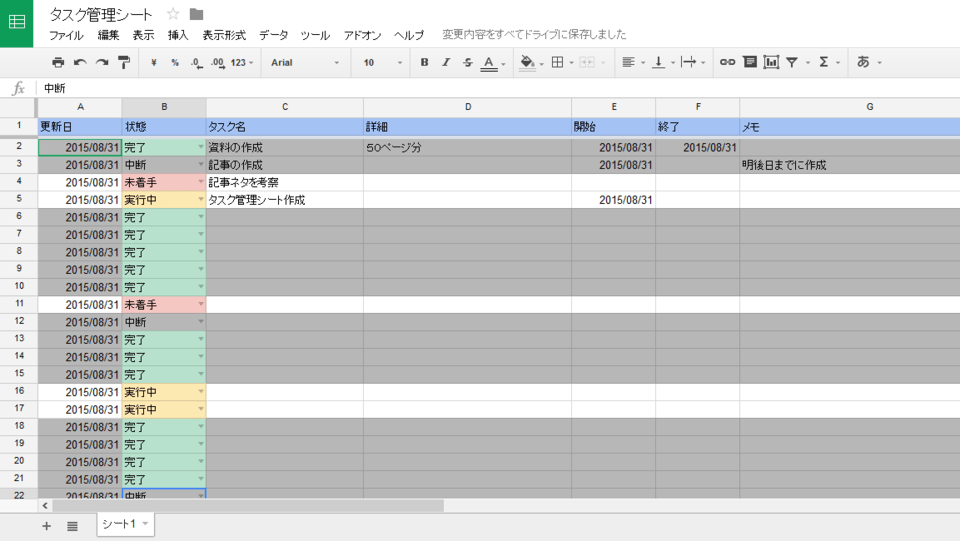This screenshot has width=960, height=541.
Task: Expand status dropdown for 記事ネタを考察 row
Action: (200, 182)
